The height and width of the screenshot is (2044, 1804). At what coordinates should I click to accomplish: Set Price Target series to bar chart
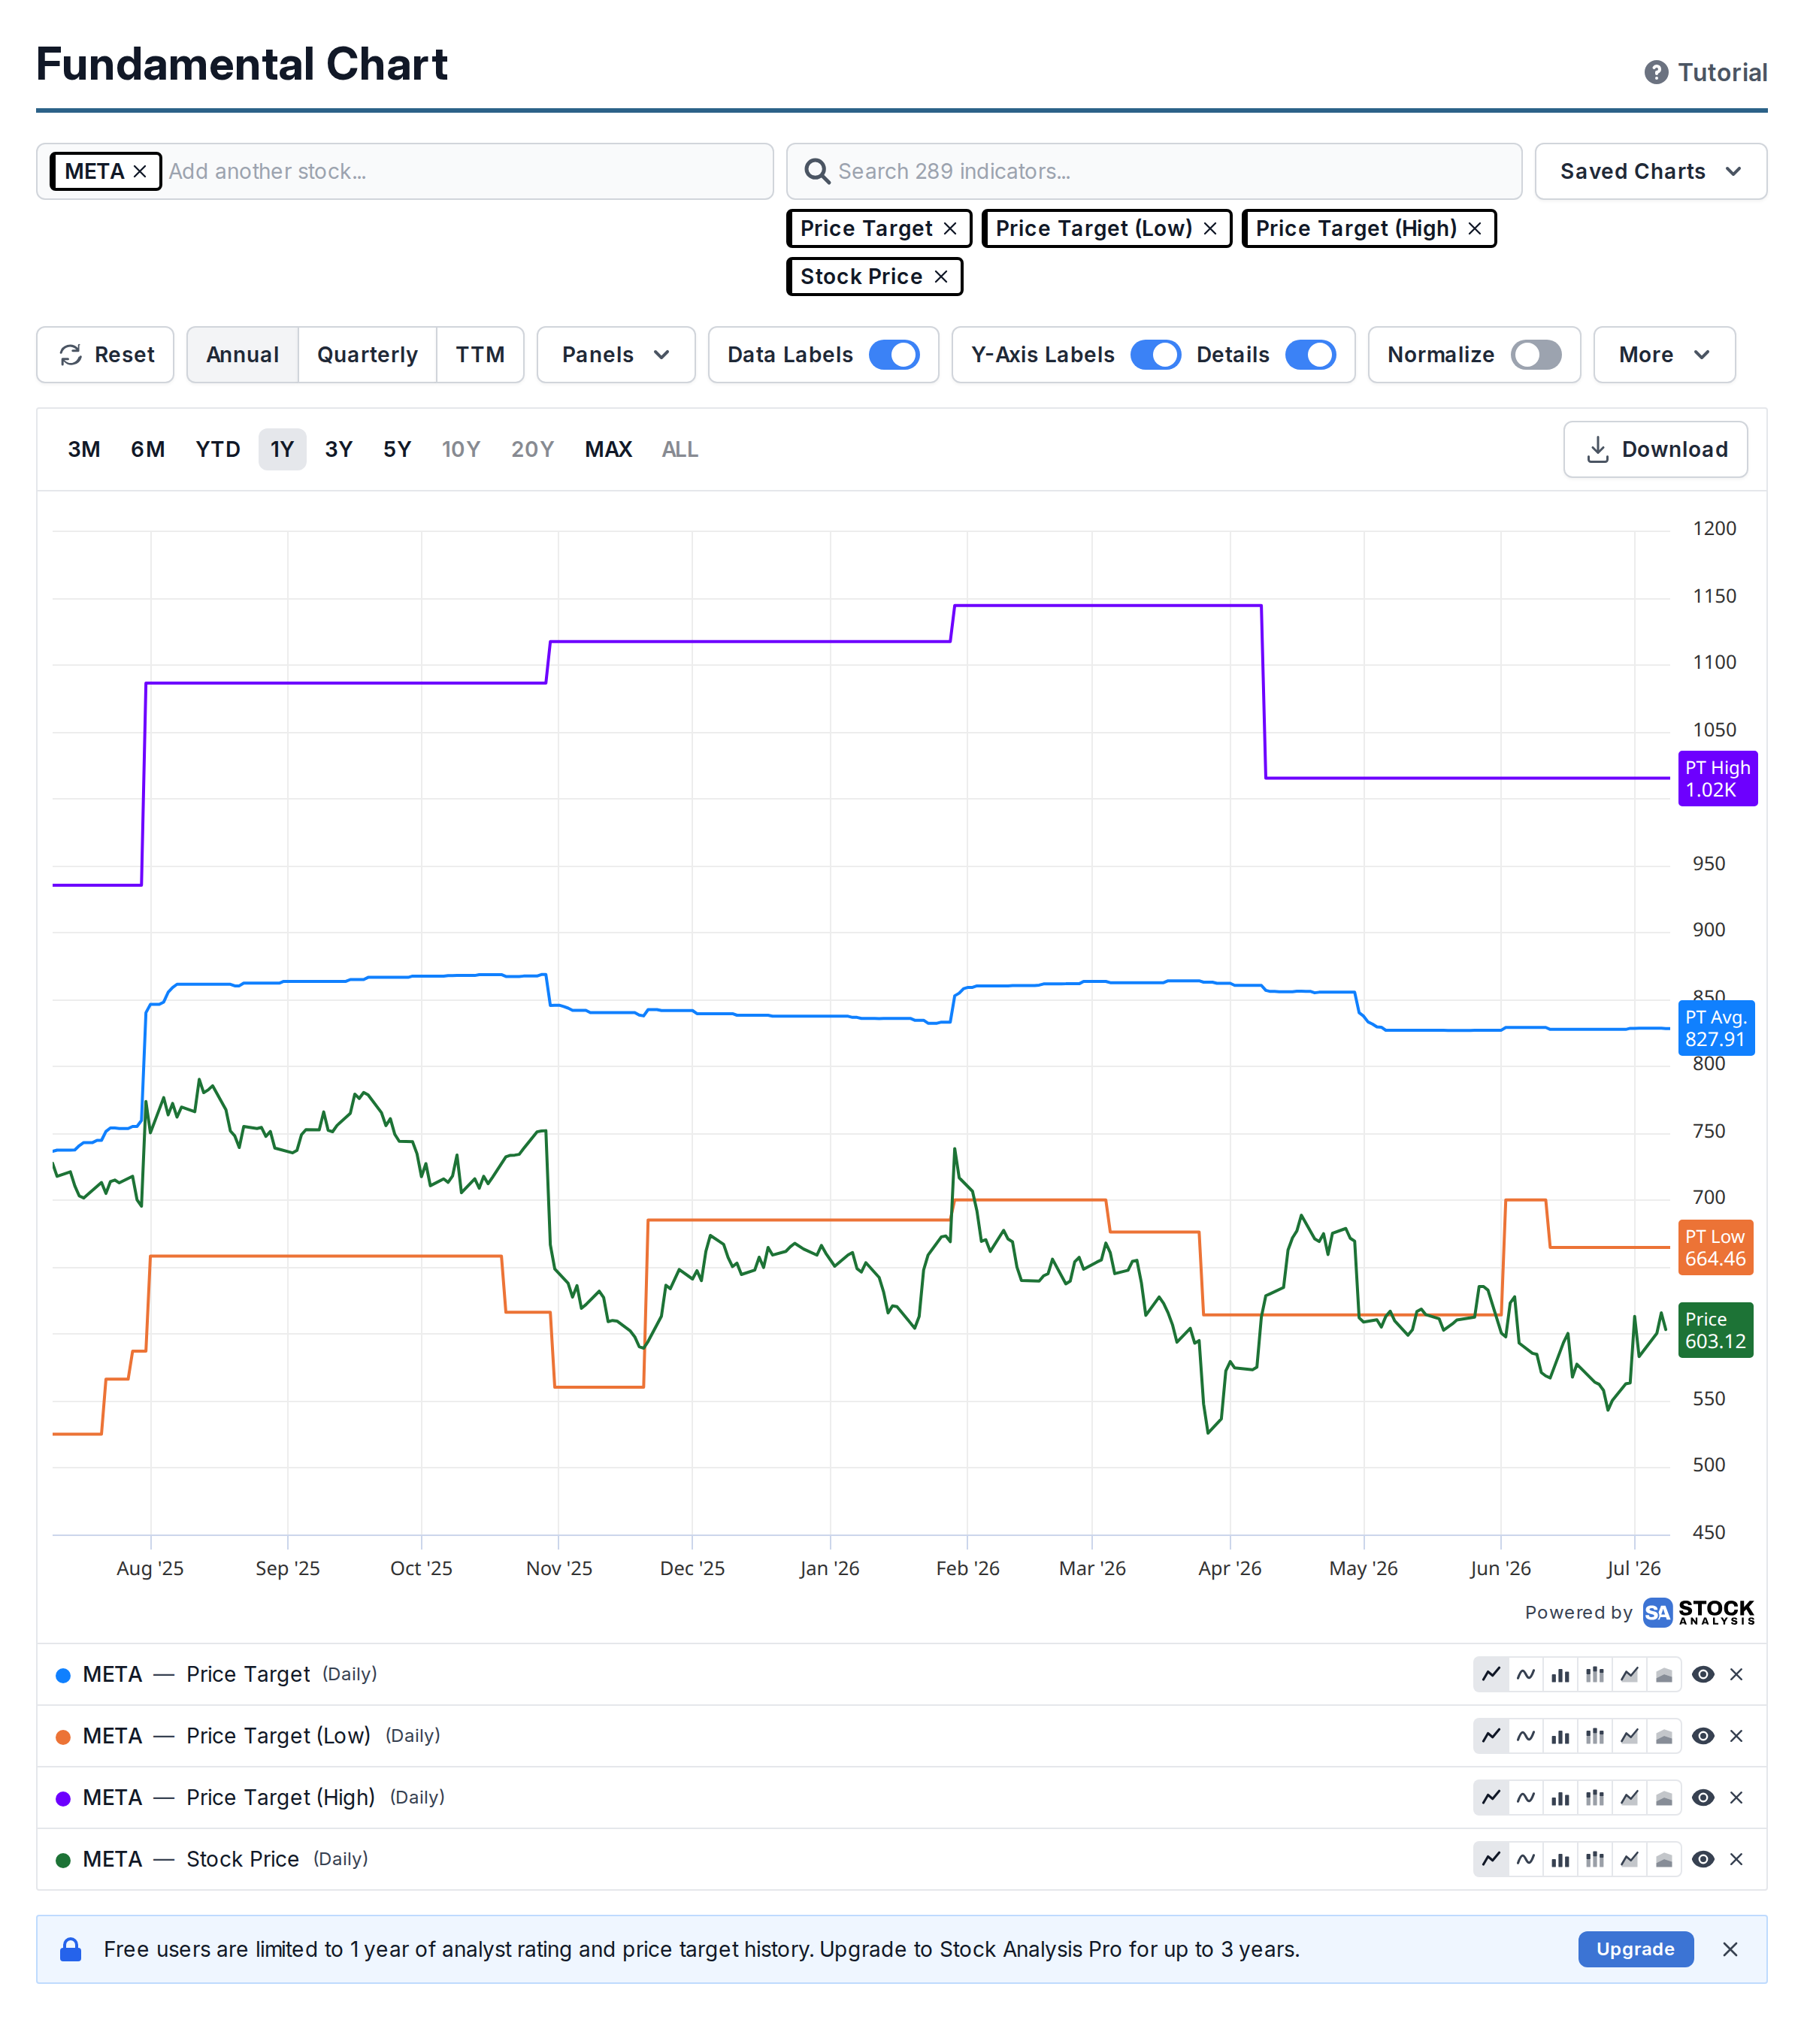1560,1674
